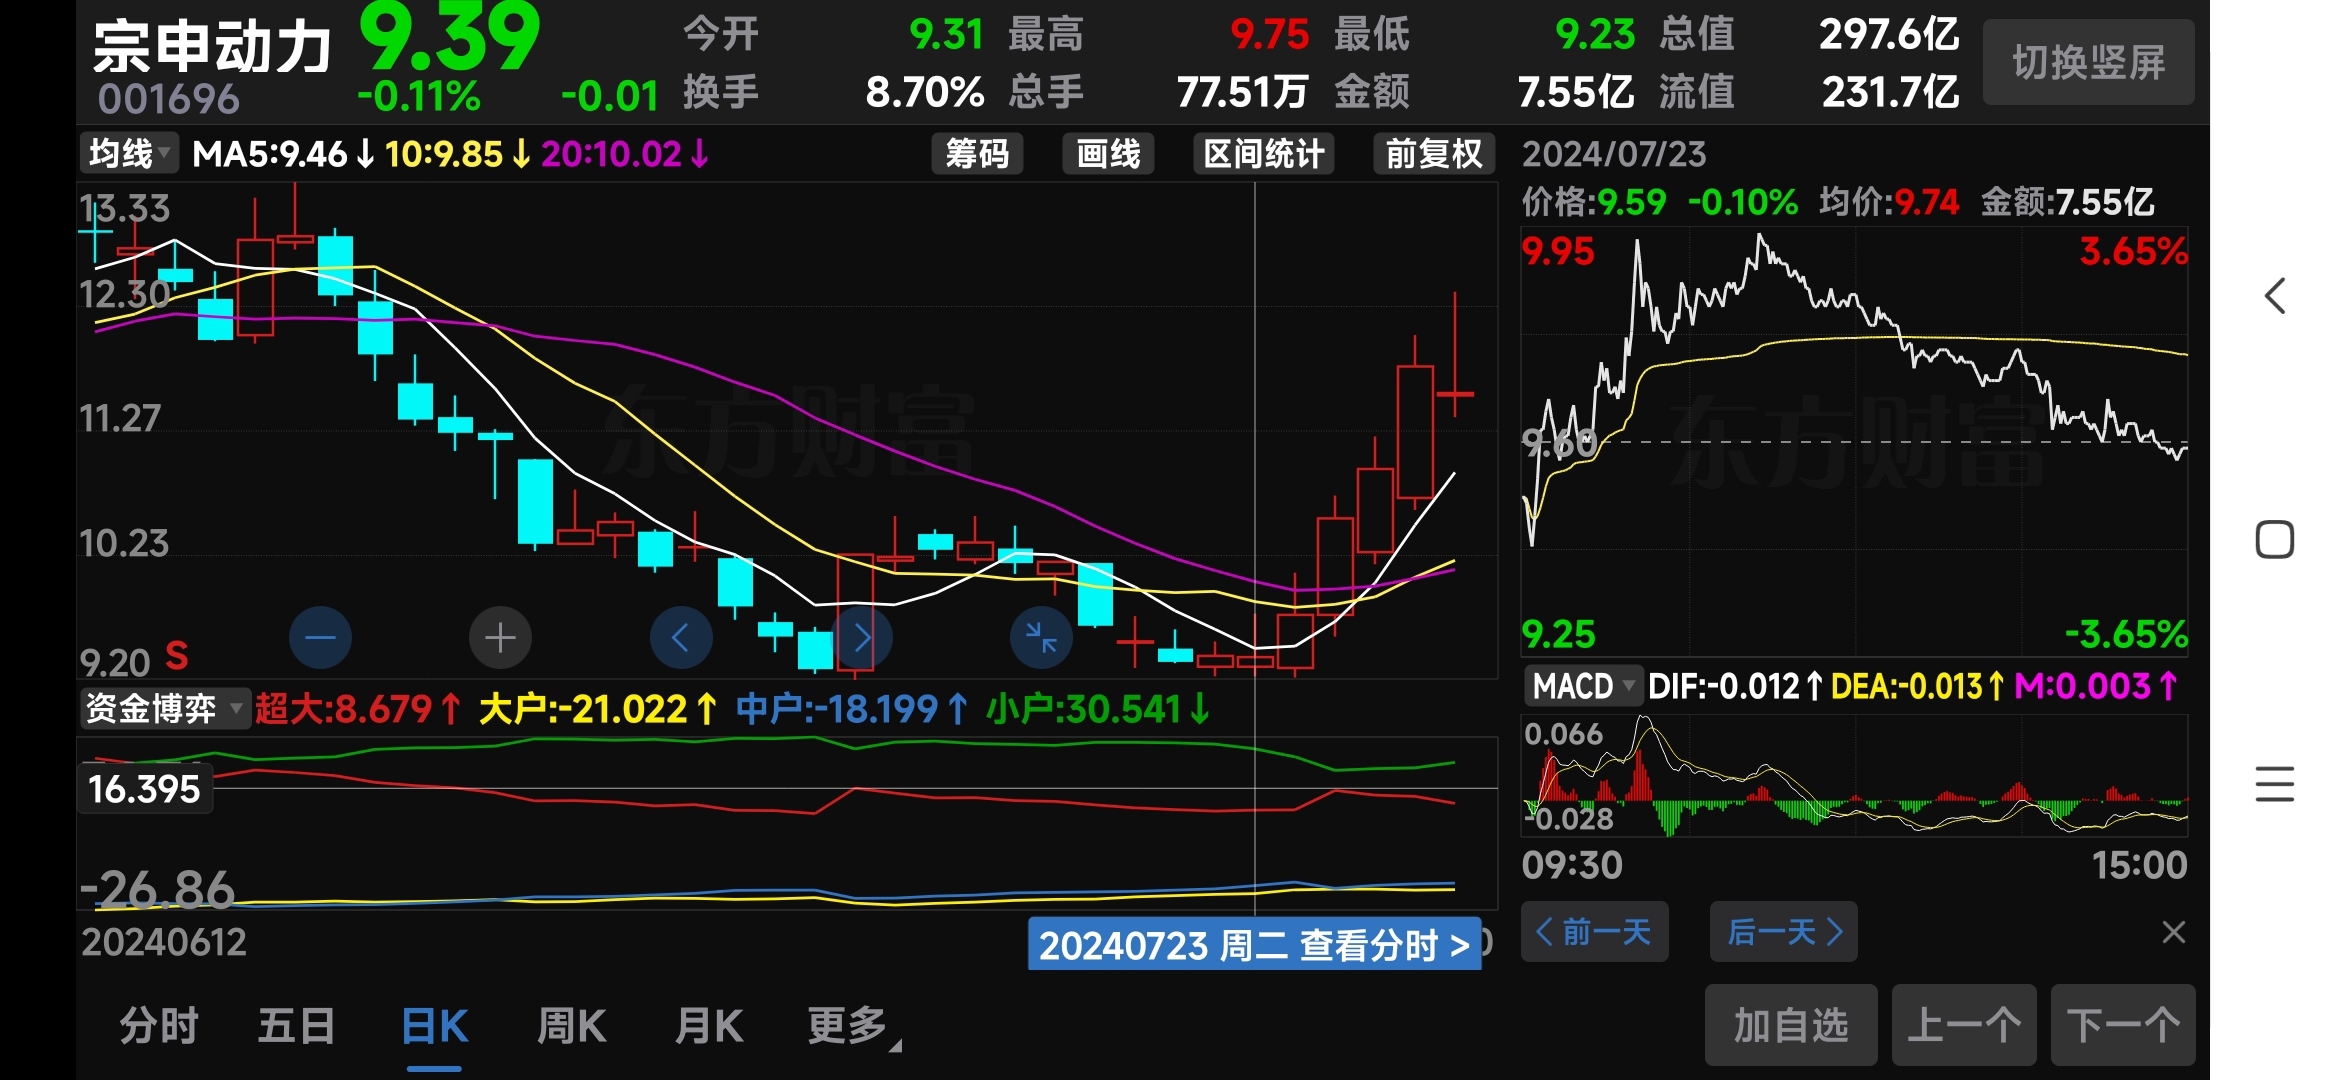Tap MA 20:10.02 value
This screenshot has width=2340, height=1080.
click(x=625, y=154)
